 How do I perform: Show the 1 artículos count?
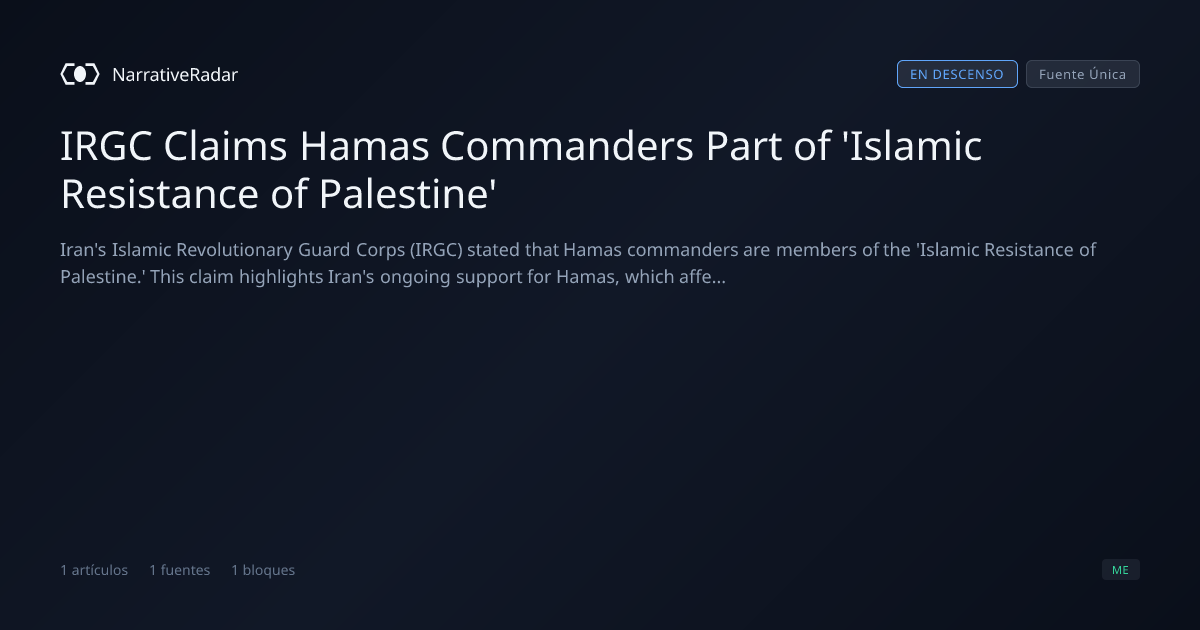[x=94, y=570]
